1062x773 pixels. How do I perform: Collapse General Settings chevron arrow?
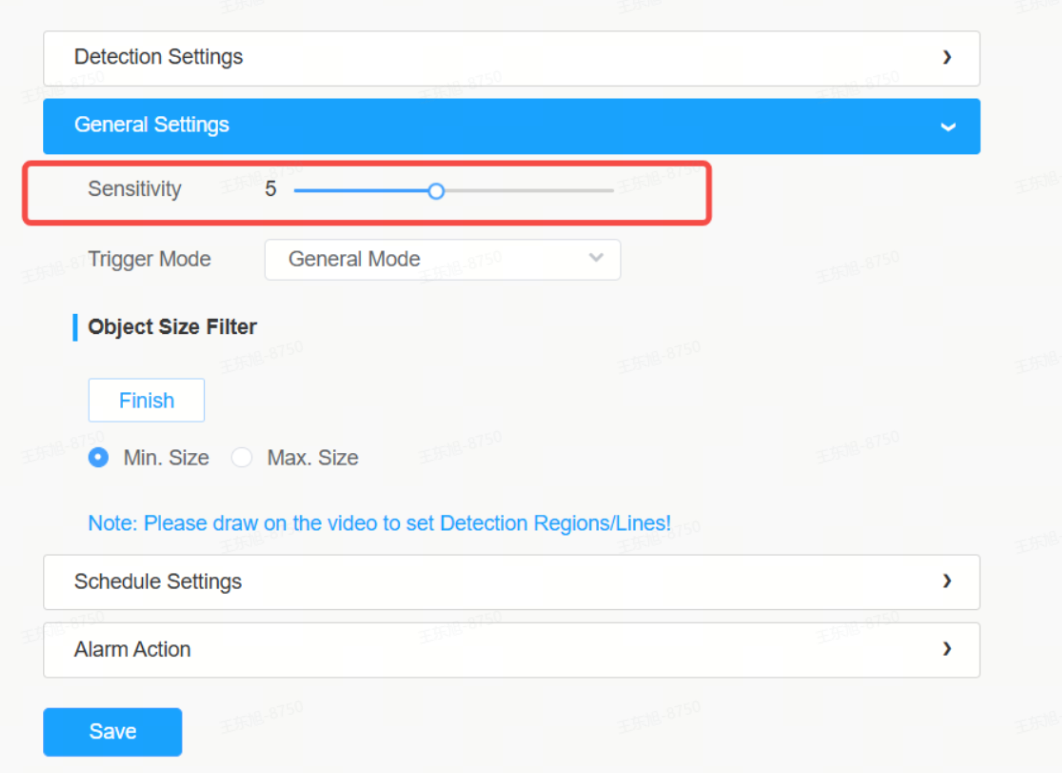948,127
